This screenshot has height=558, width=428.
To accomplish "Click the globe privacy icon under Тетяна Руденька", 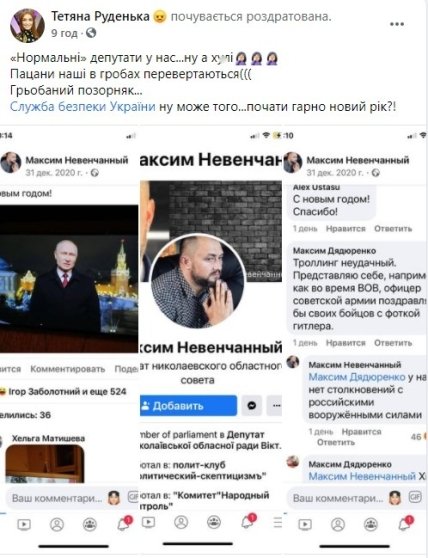I will pyautogui.click(x=91, y=33).
